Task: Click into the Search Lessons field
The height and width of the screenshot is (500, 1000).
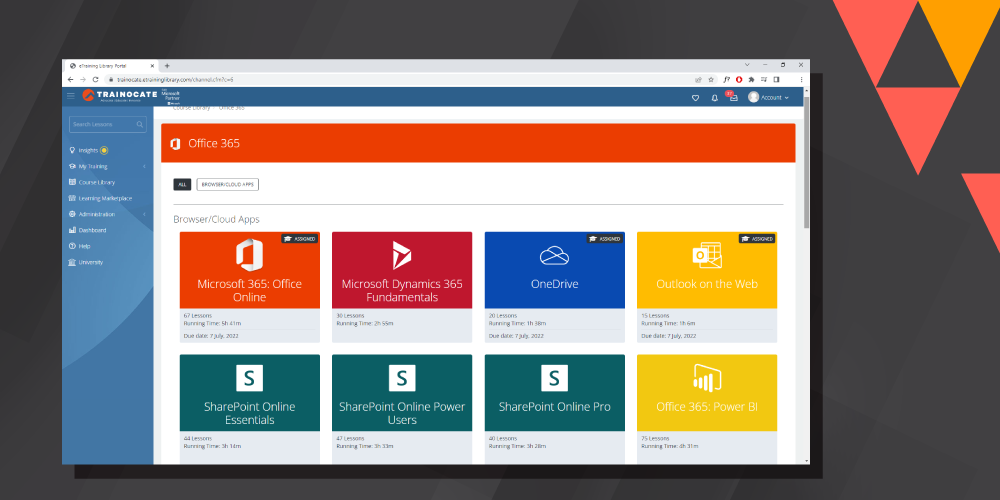Action: [108, 124]
